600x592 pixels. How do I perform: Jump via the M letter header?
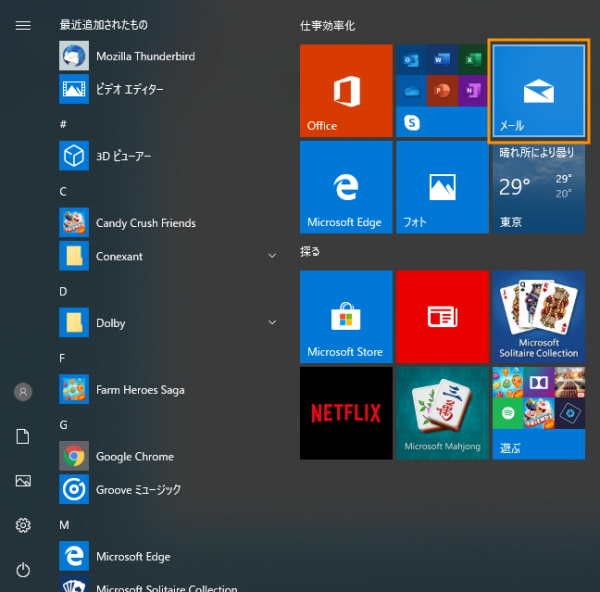coord(64,525)
